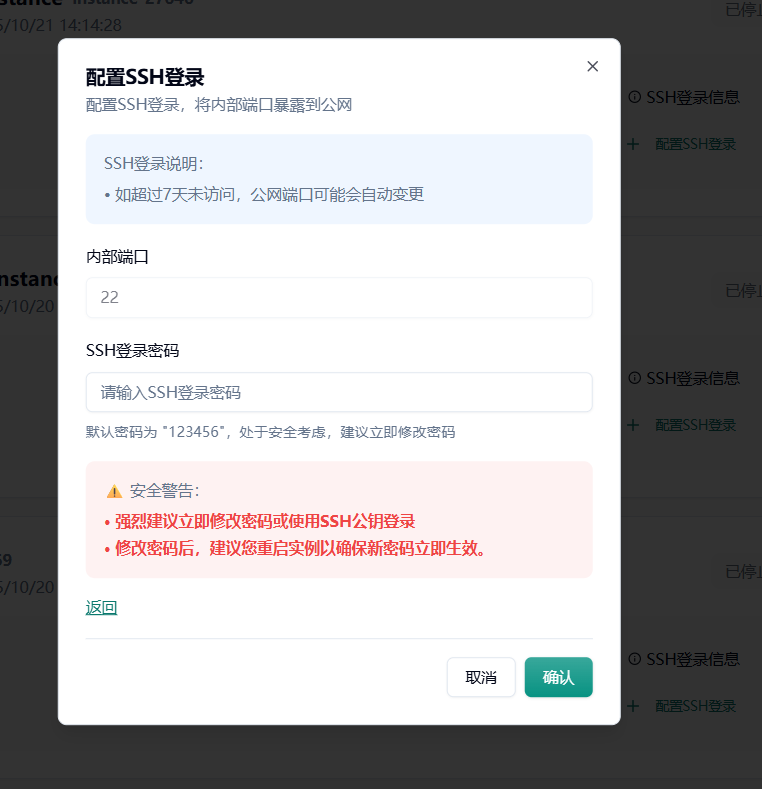
Task: Click the warning triangle icon beside 安全警告
Action: pos(114,491)
